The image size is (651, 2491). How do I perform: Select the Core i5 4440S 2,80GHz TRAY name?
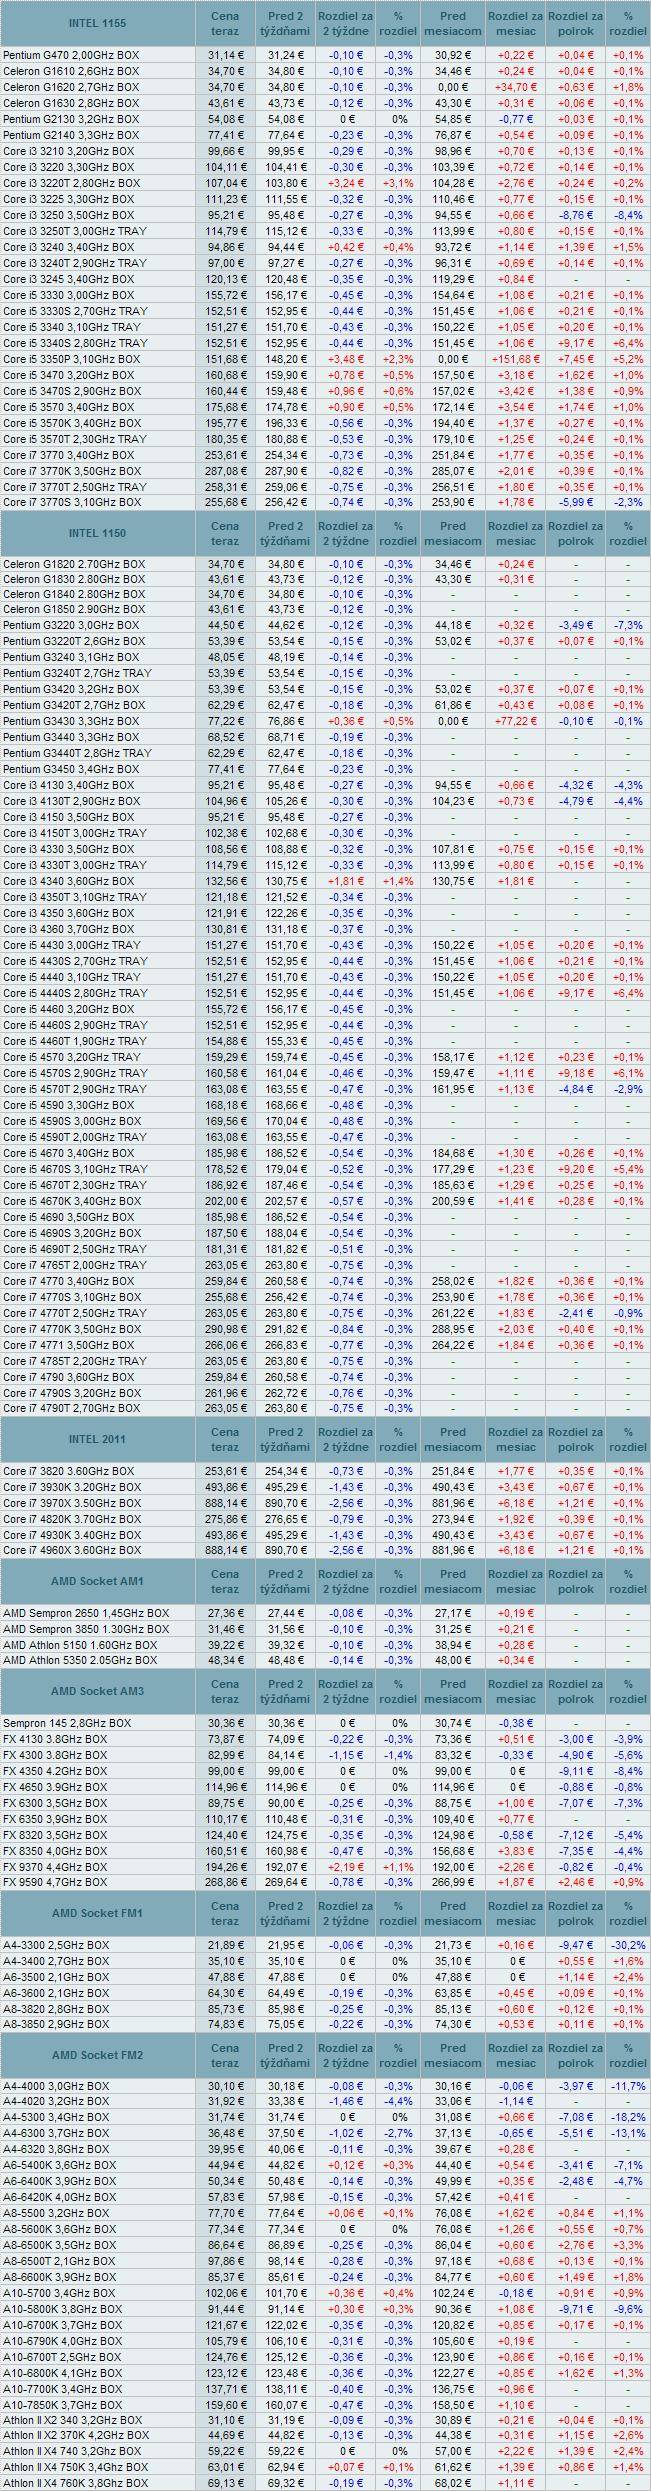[75, 993]
